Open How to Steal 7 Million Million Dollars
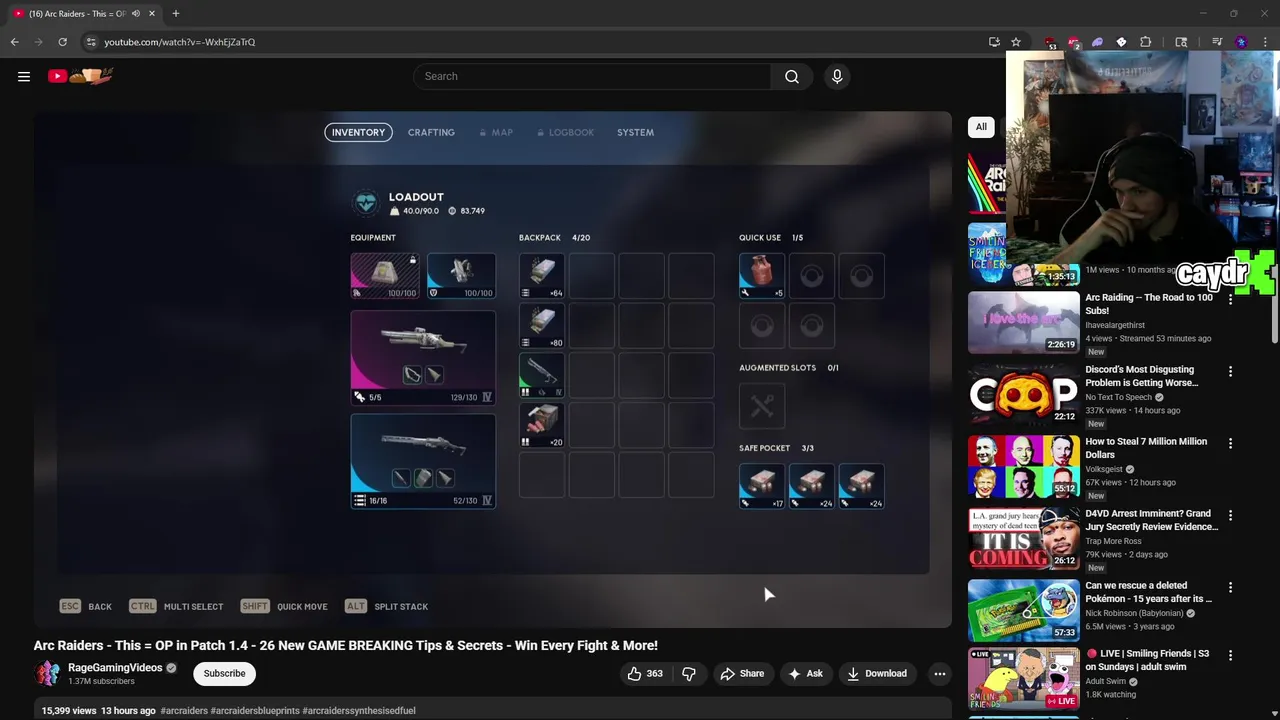The height and width of the screenshot is (720, 1280). click(1146, 448)
